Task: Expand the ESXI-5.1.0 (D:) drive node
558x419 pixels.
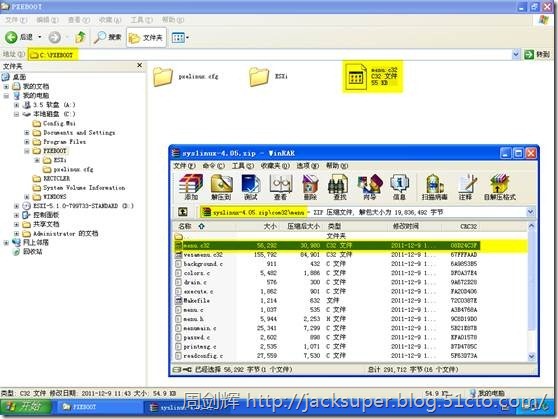Action: coord(16,206)
